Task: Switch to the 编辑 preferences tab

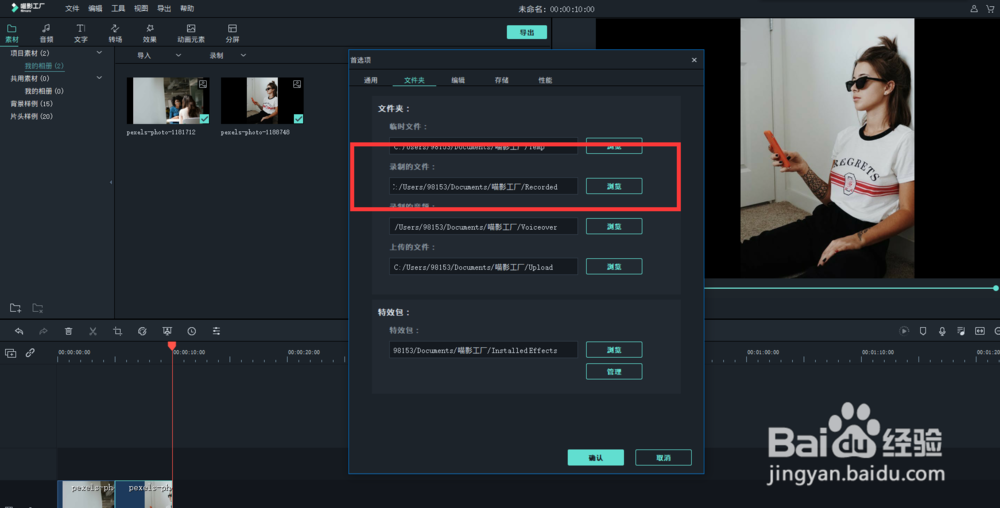Action: pyautogui.click(x=458, y=80)
